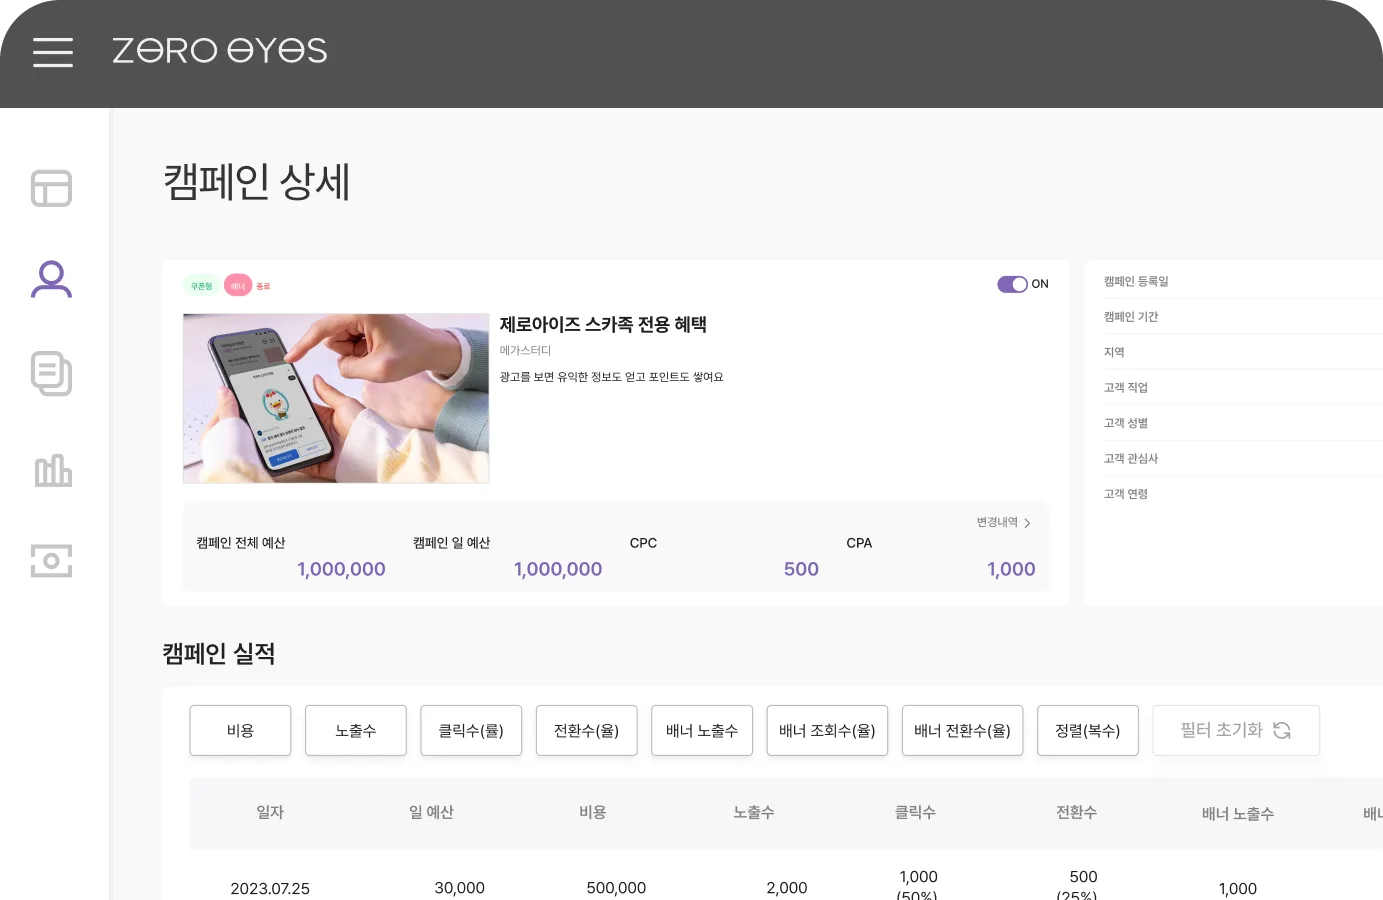Click the 메가스터디 advertiser name
Screen dimensions: 1383x900
pyautogui.click(x=525, y=351)
